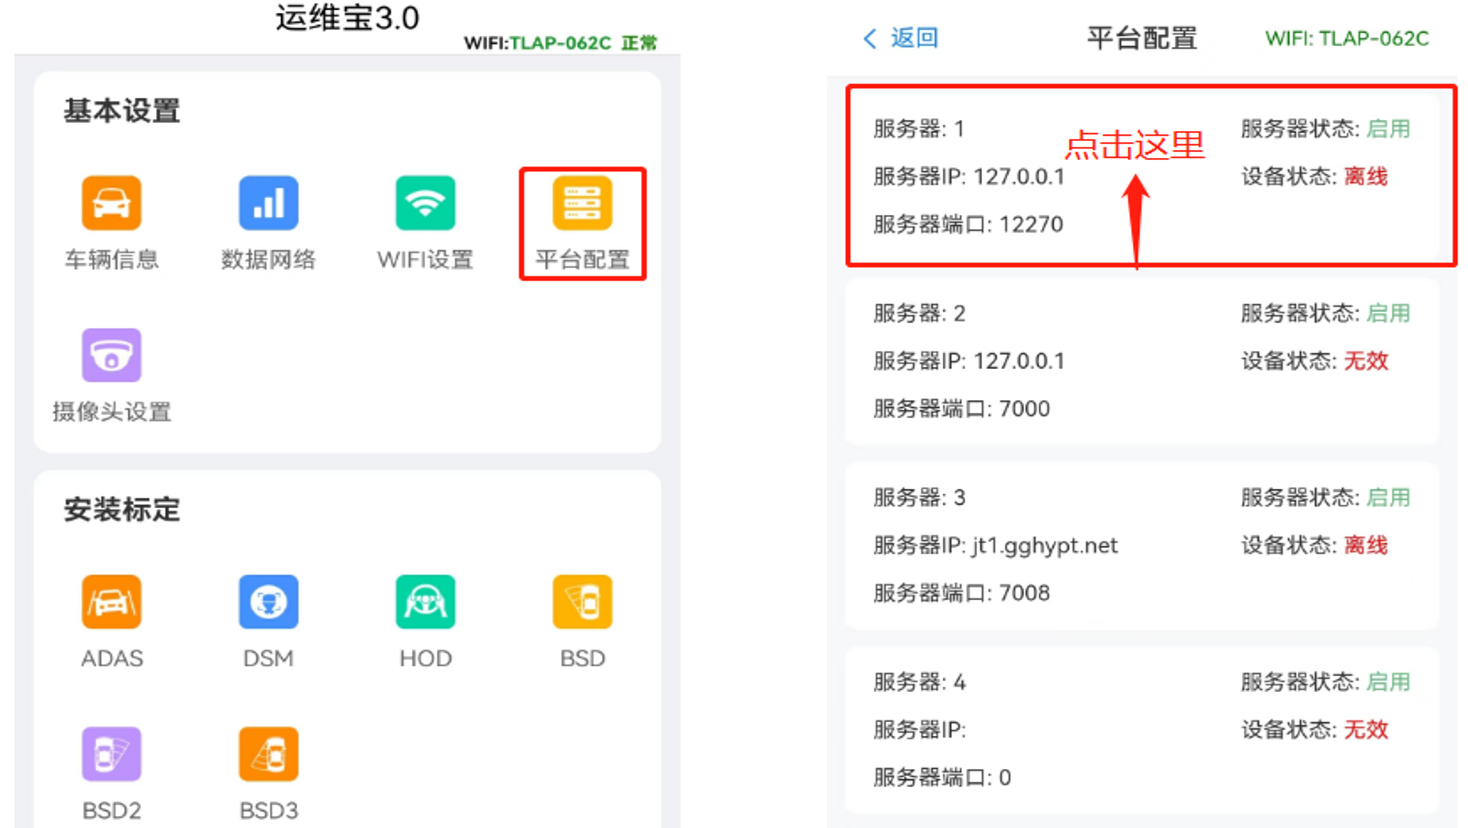Select server 4 card with port 0
1468x828 pixels.
pos(1141,729)
